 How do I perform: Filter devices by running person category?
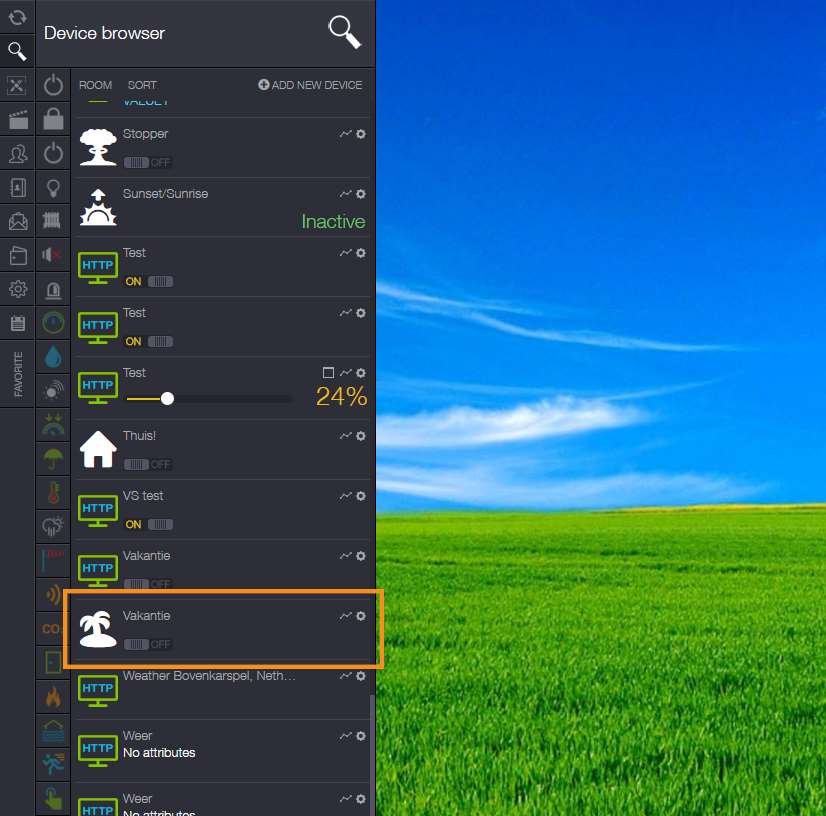click(53, 763)
